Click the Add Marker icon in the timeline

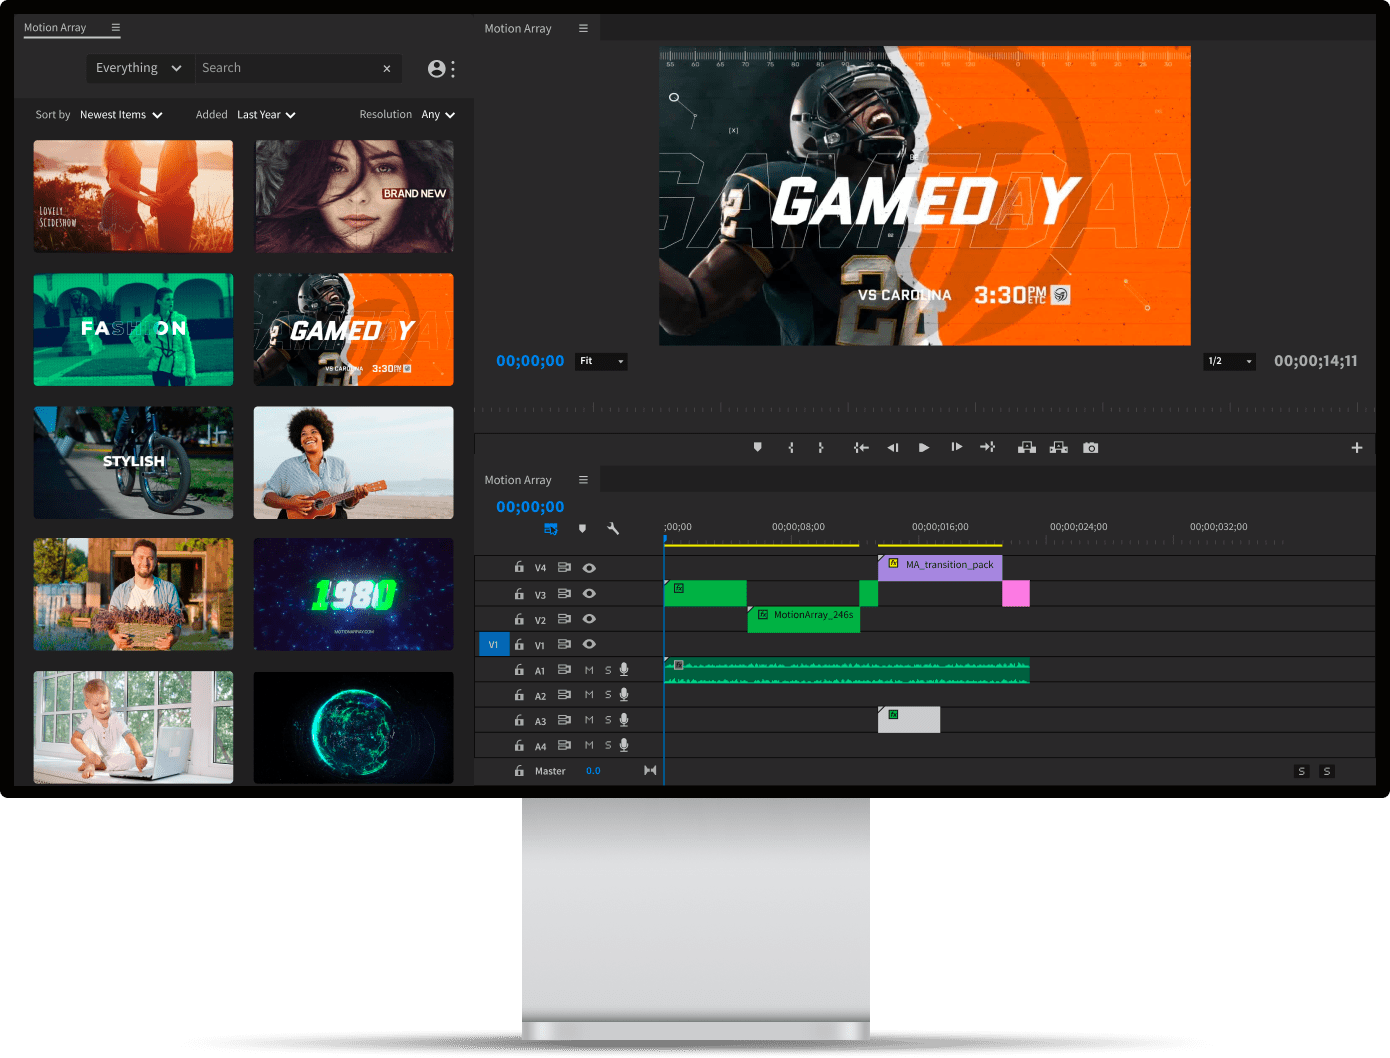(x=582, y=528)
